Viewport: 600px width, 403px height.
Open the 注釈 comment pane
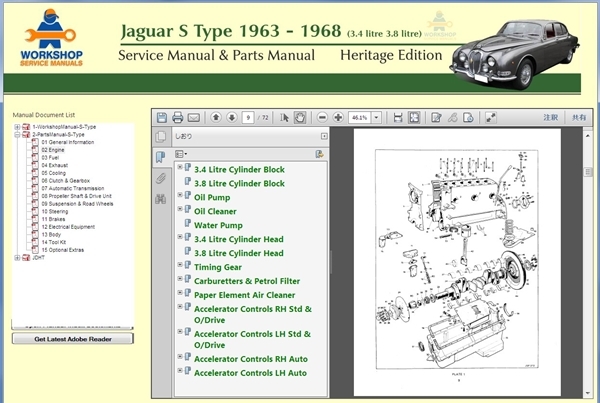coord(551,117)
